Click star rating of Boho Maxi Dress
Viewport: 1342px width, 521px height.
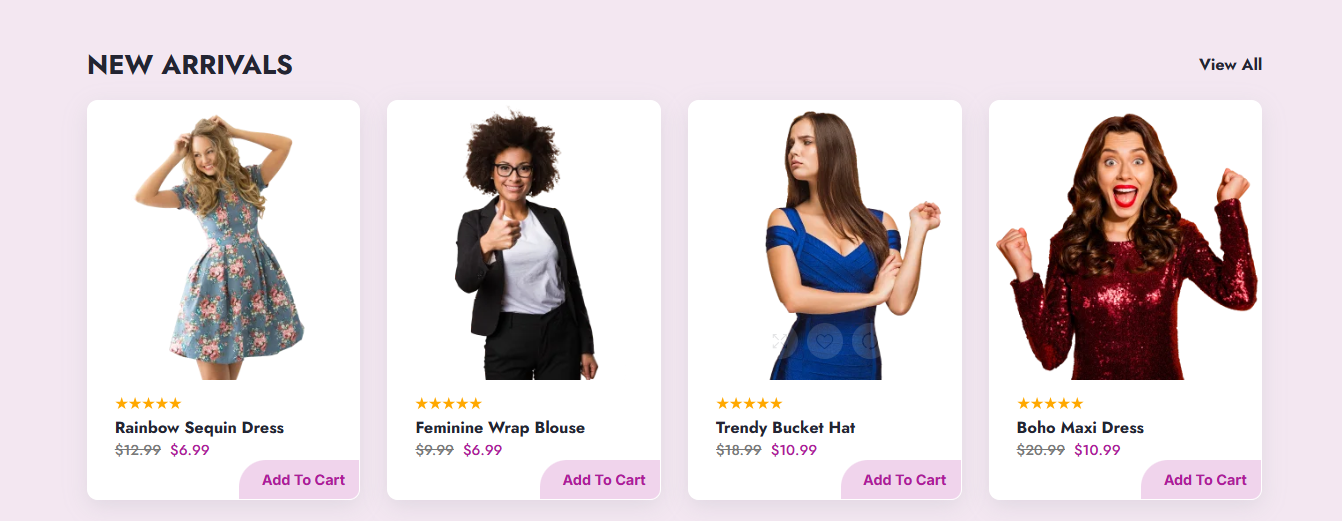point(1050,404)
